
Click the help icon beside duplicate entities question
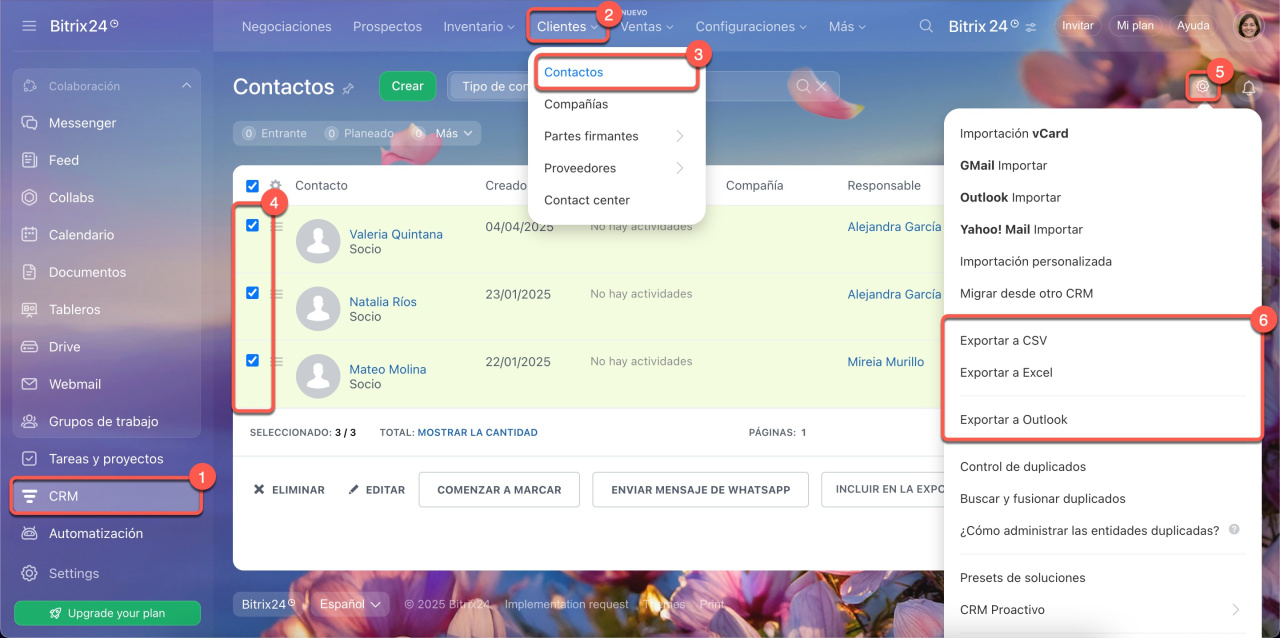click(1234, 529)
